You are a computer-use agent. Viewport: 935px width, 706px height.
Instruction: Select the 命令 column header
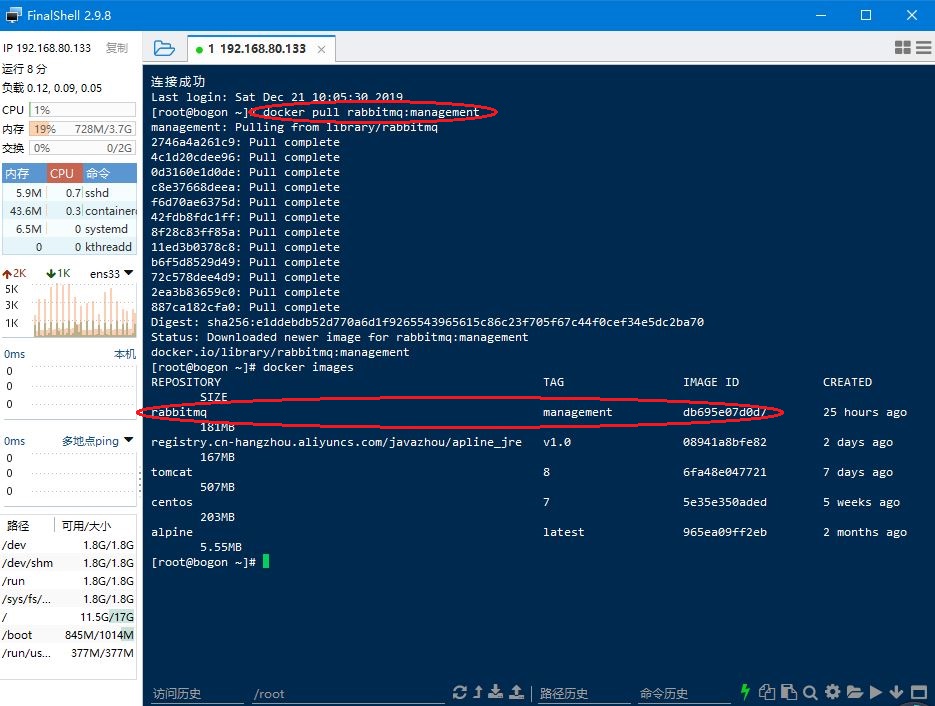(x=109, y=174)
